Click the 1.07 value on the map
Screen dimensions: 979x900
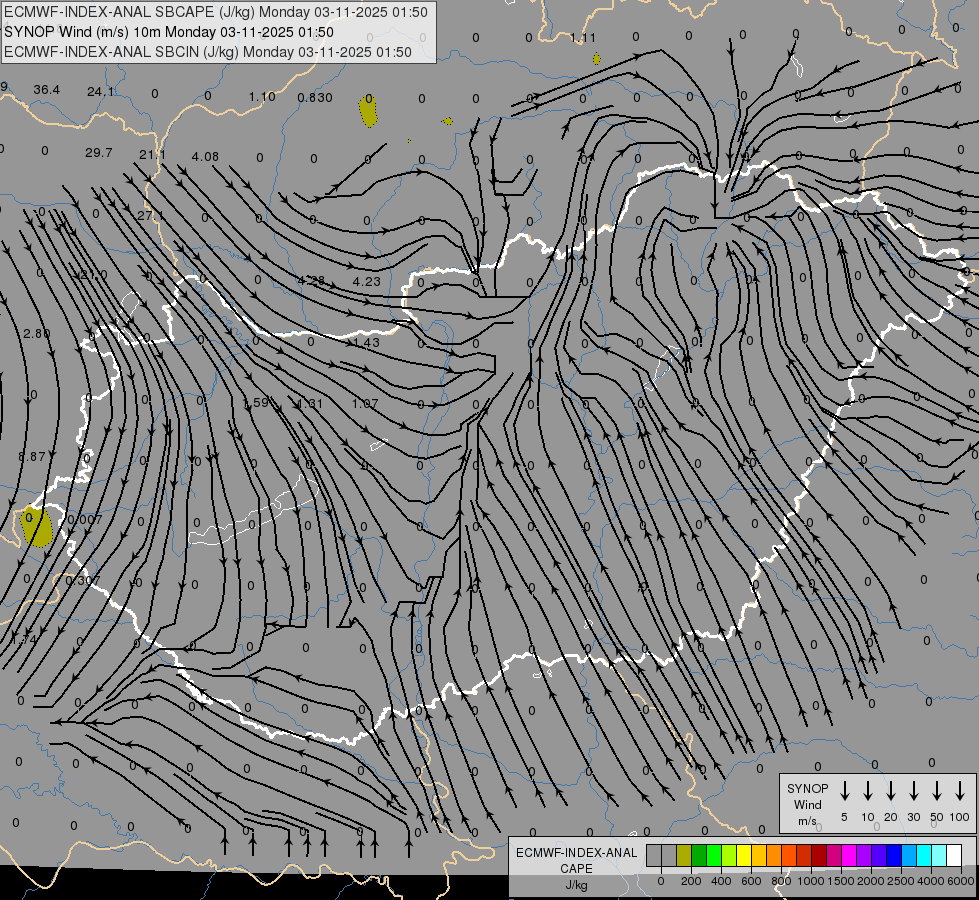point(365,403)
